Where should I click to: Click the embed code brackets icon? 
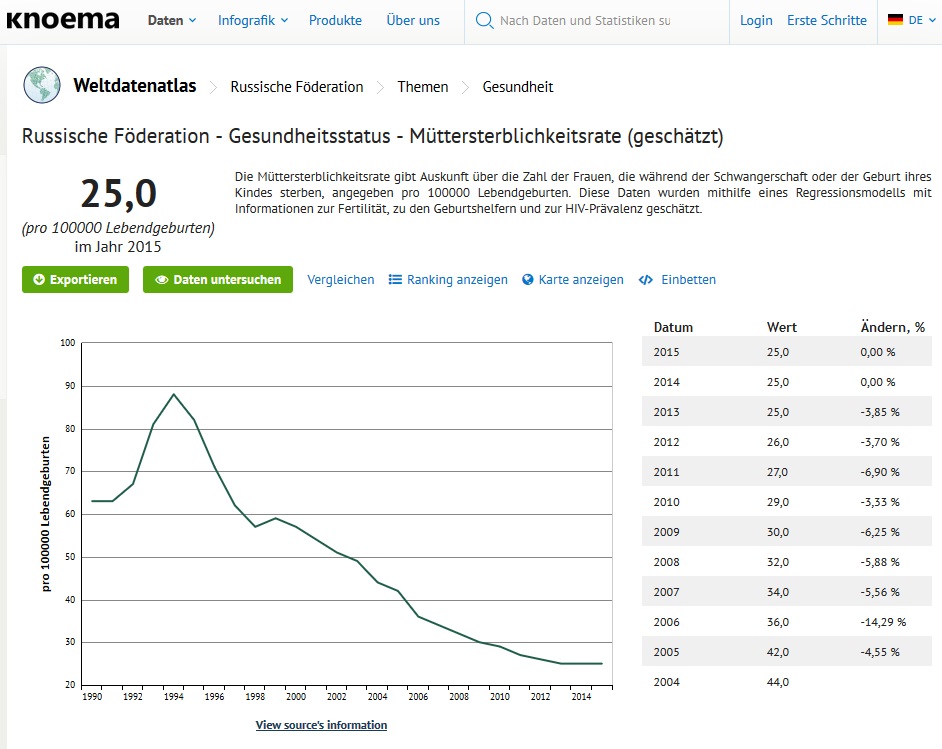point(646,280)
